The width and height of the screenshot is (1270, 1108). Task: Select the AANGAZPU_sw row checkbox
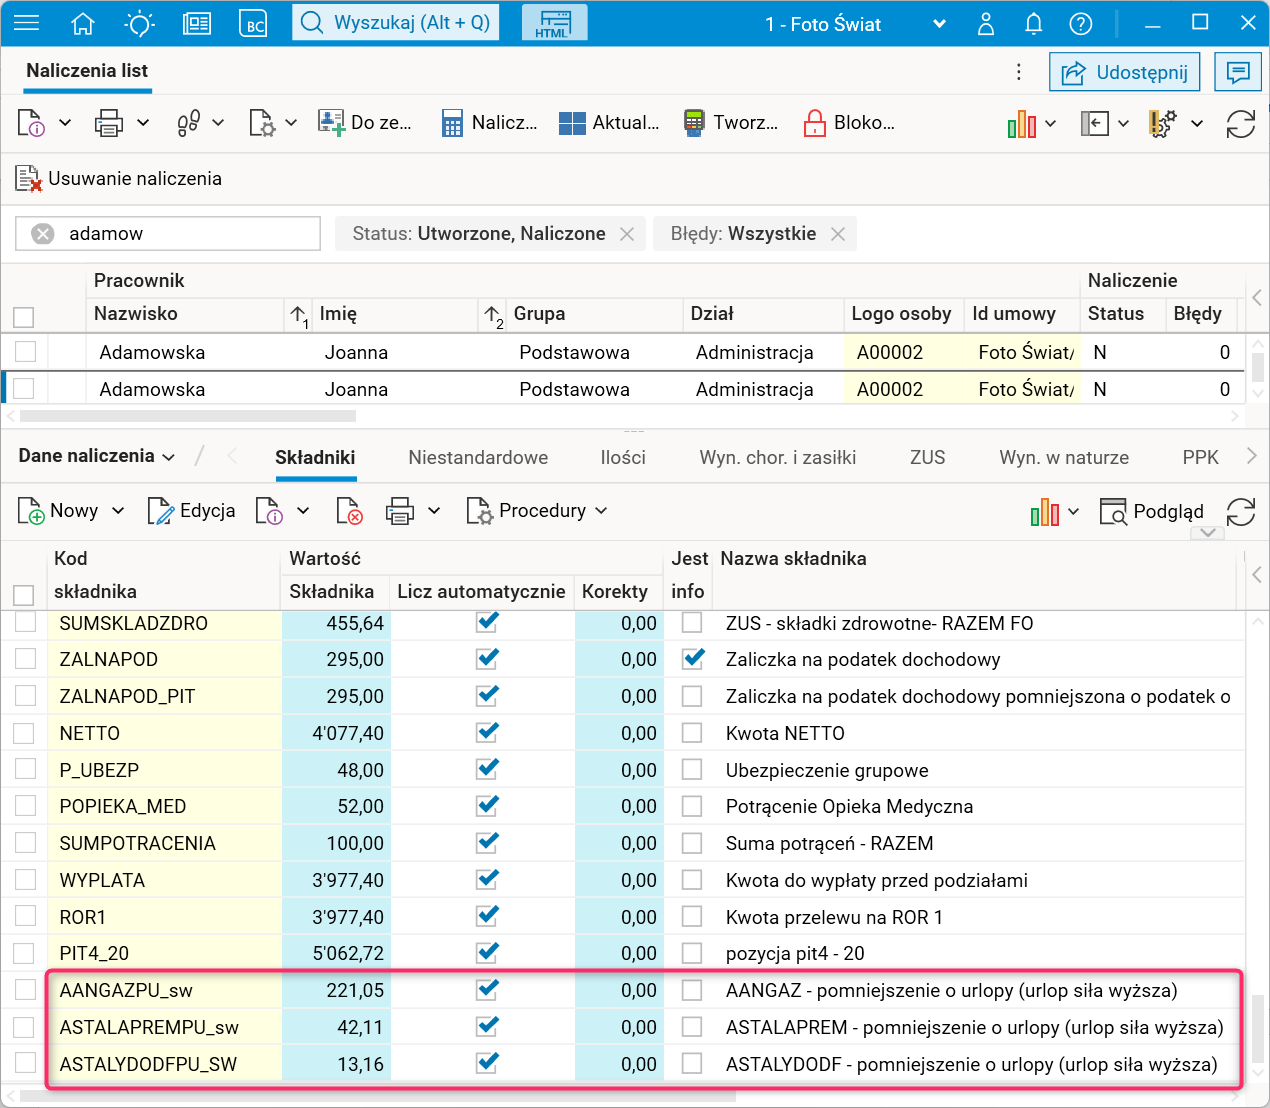(x=25, y=990)
